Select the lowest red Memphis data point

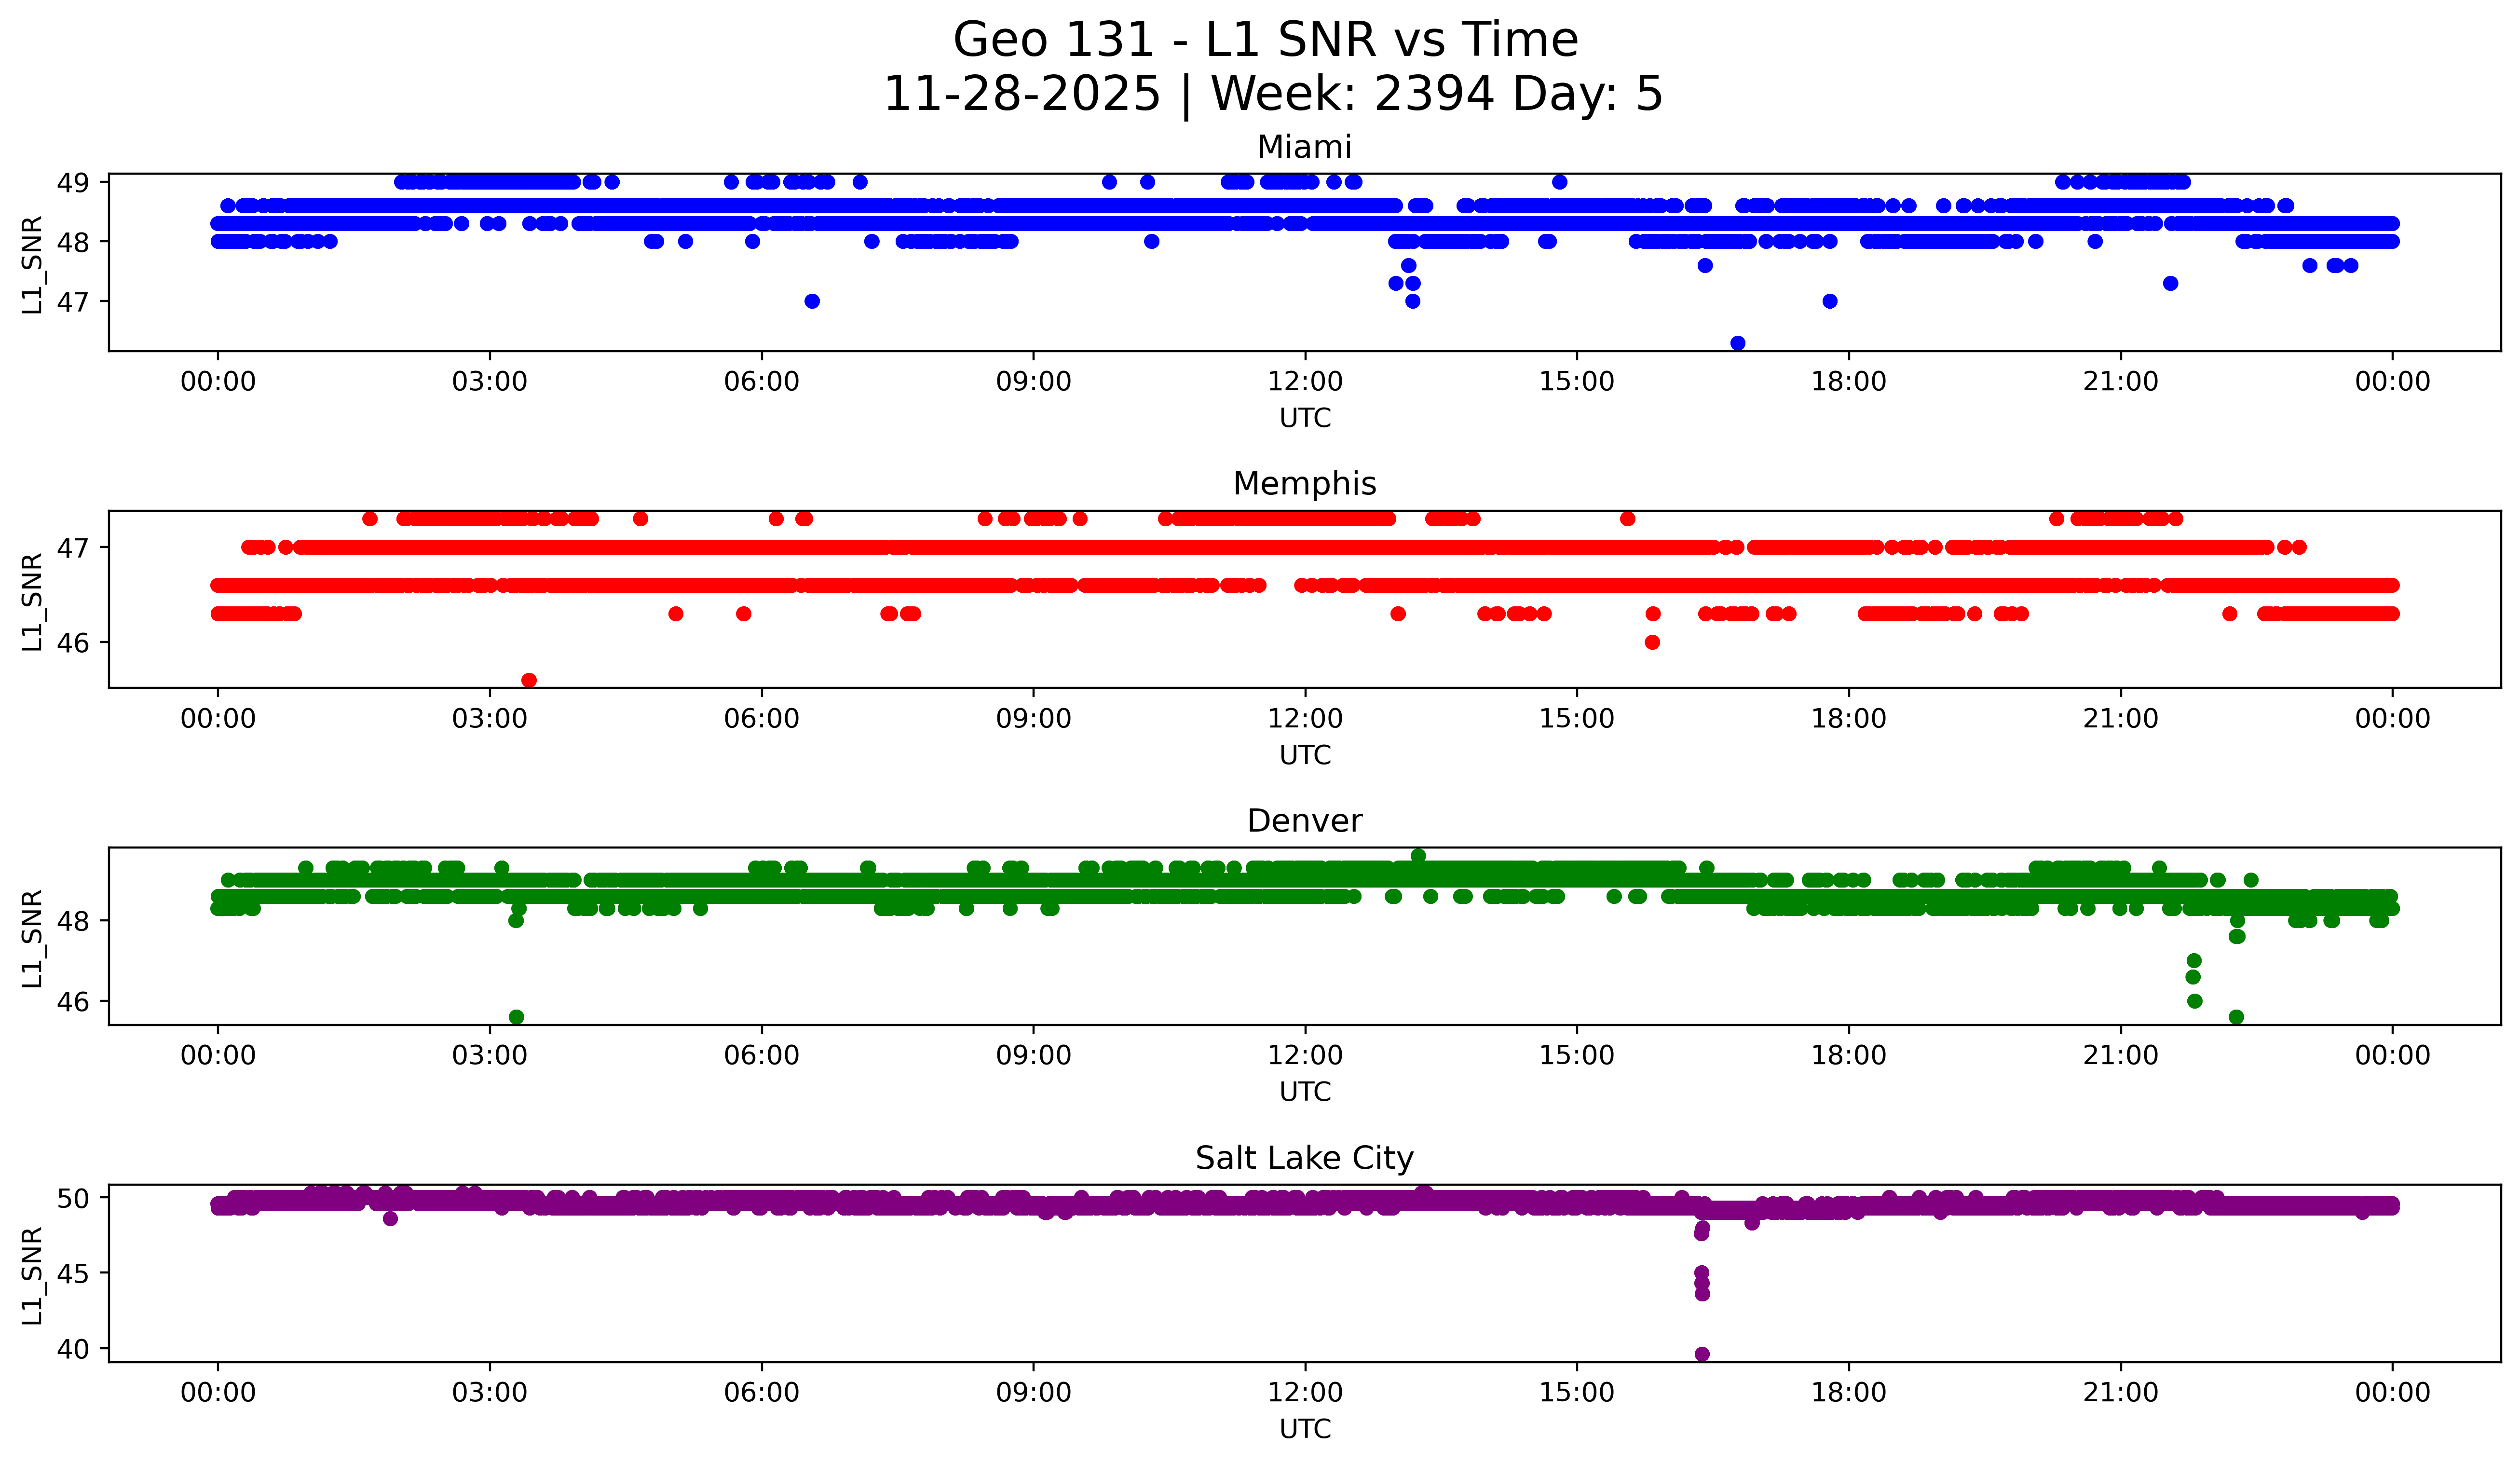tap(529, 680)
